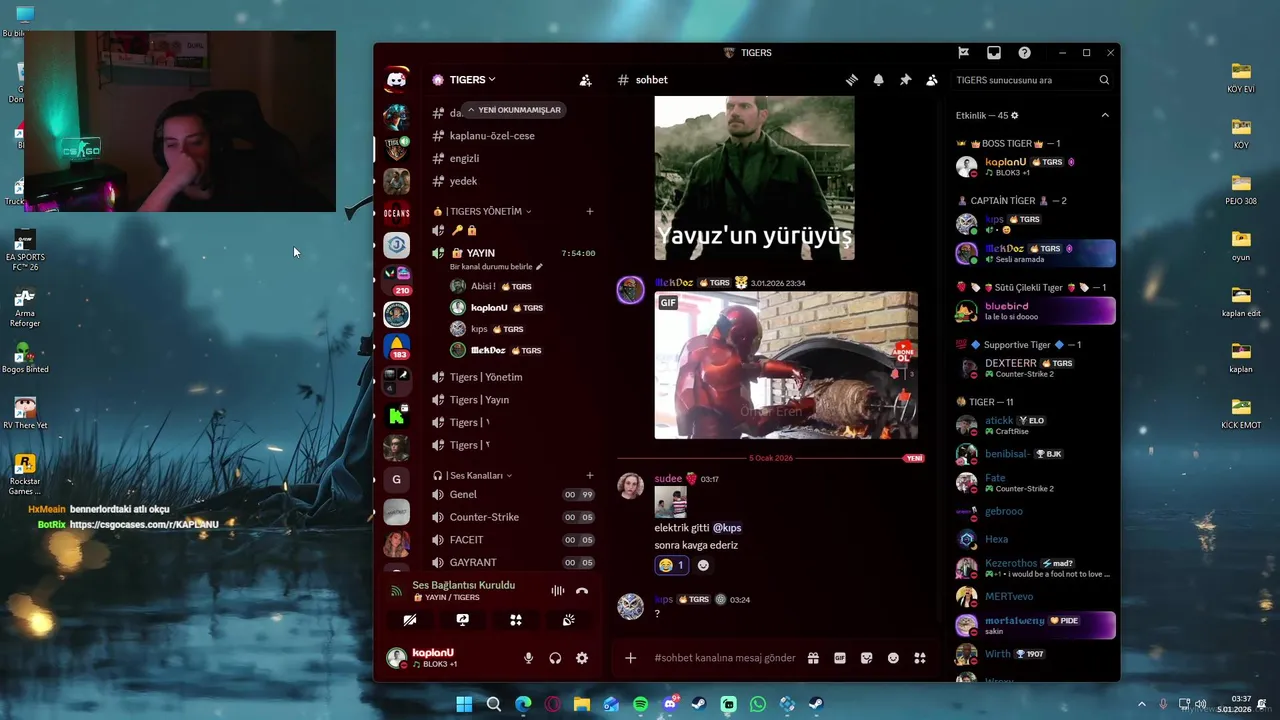1280x720 pixels.
Task: Open the OCEAN'S server icon
Action: coord(397,213)
